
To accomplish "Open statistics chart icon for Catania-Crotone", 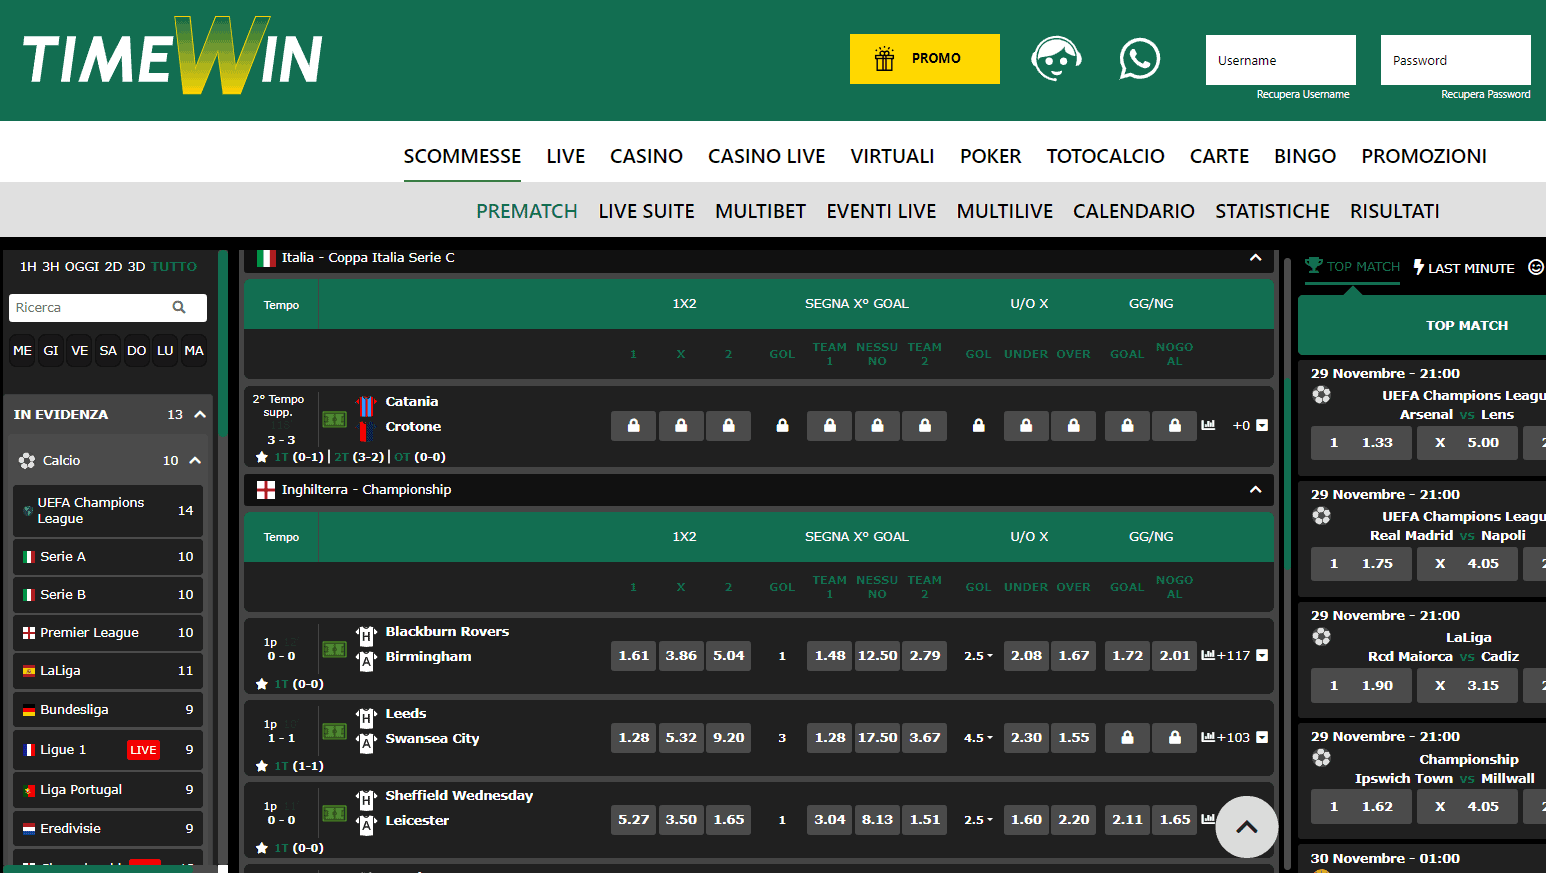I will [1208, 425].
